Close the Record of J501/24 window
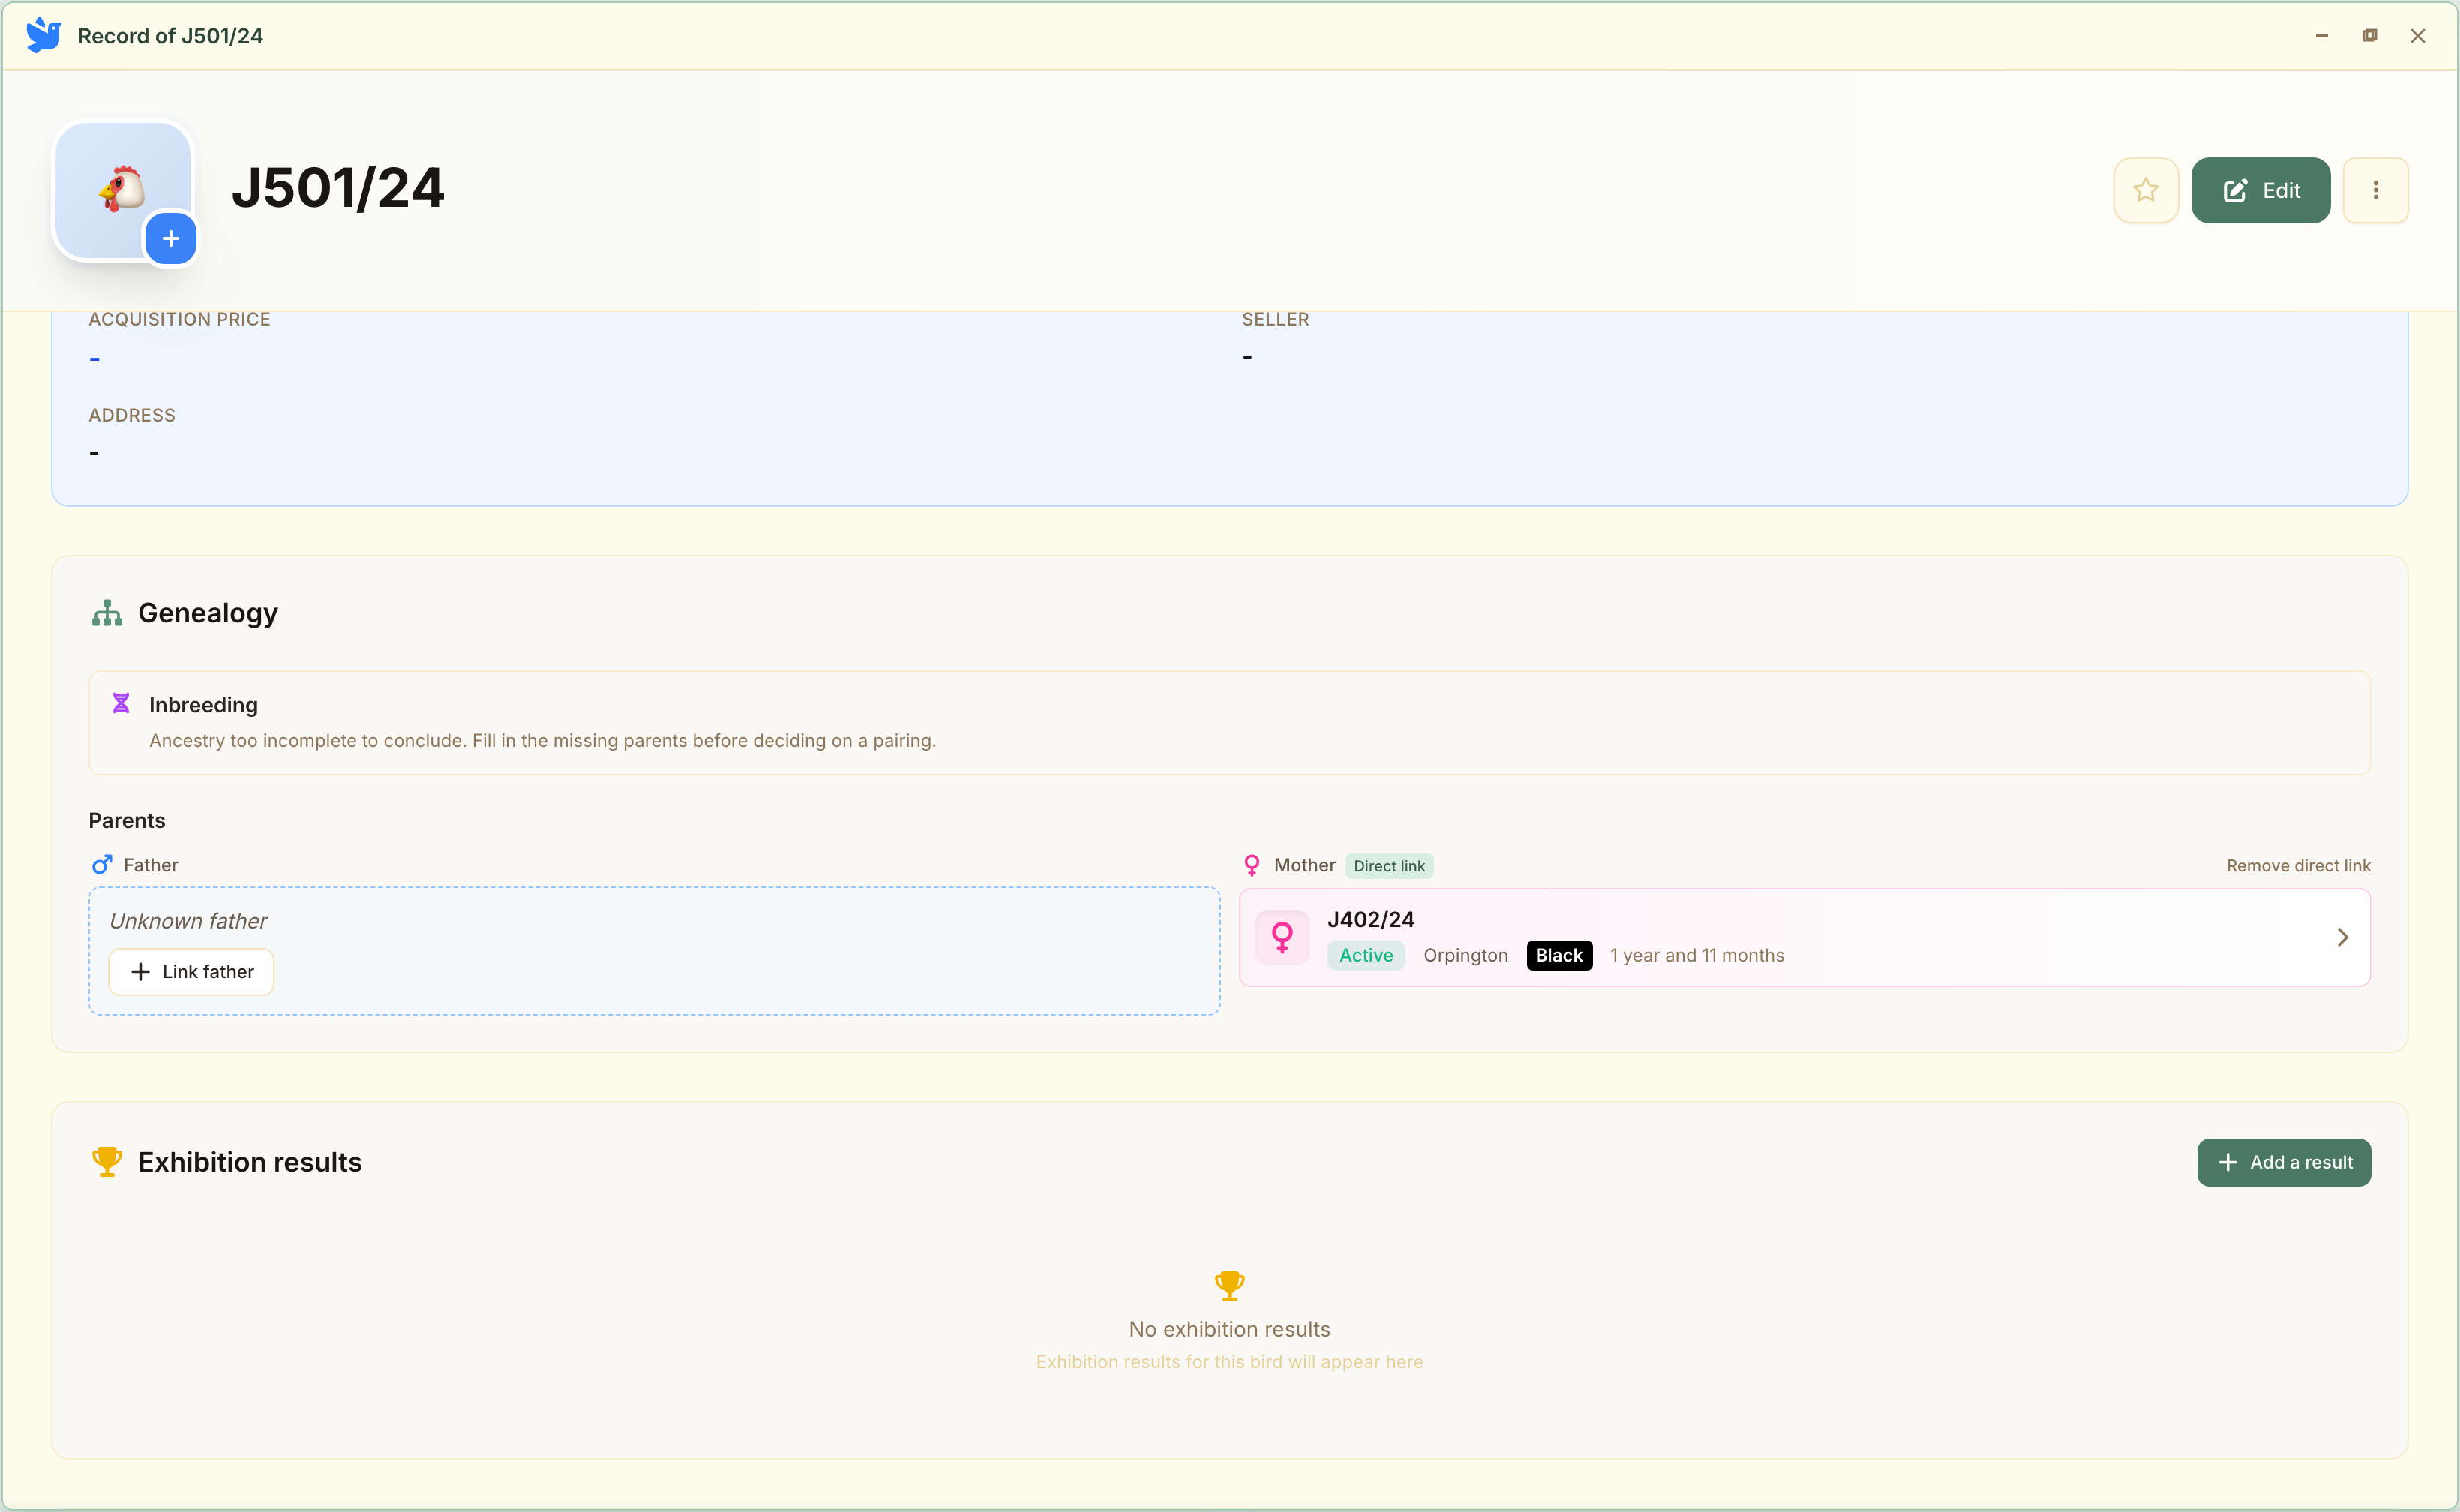 (x=2417, y=36)
